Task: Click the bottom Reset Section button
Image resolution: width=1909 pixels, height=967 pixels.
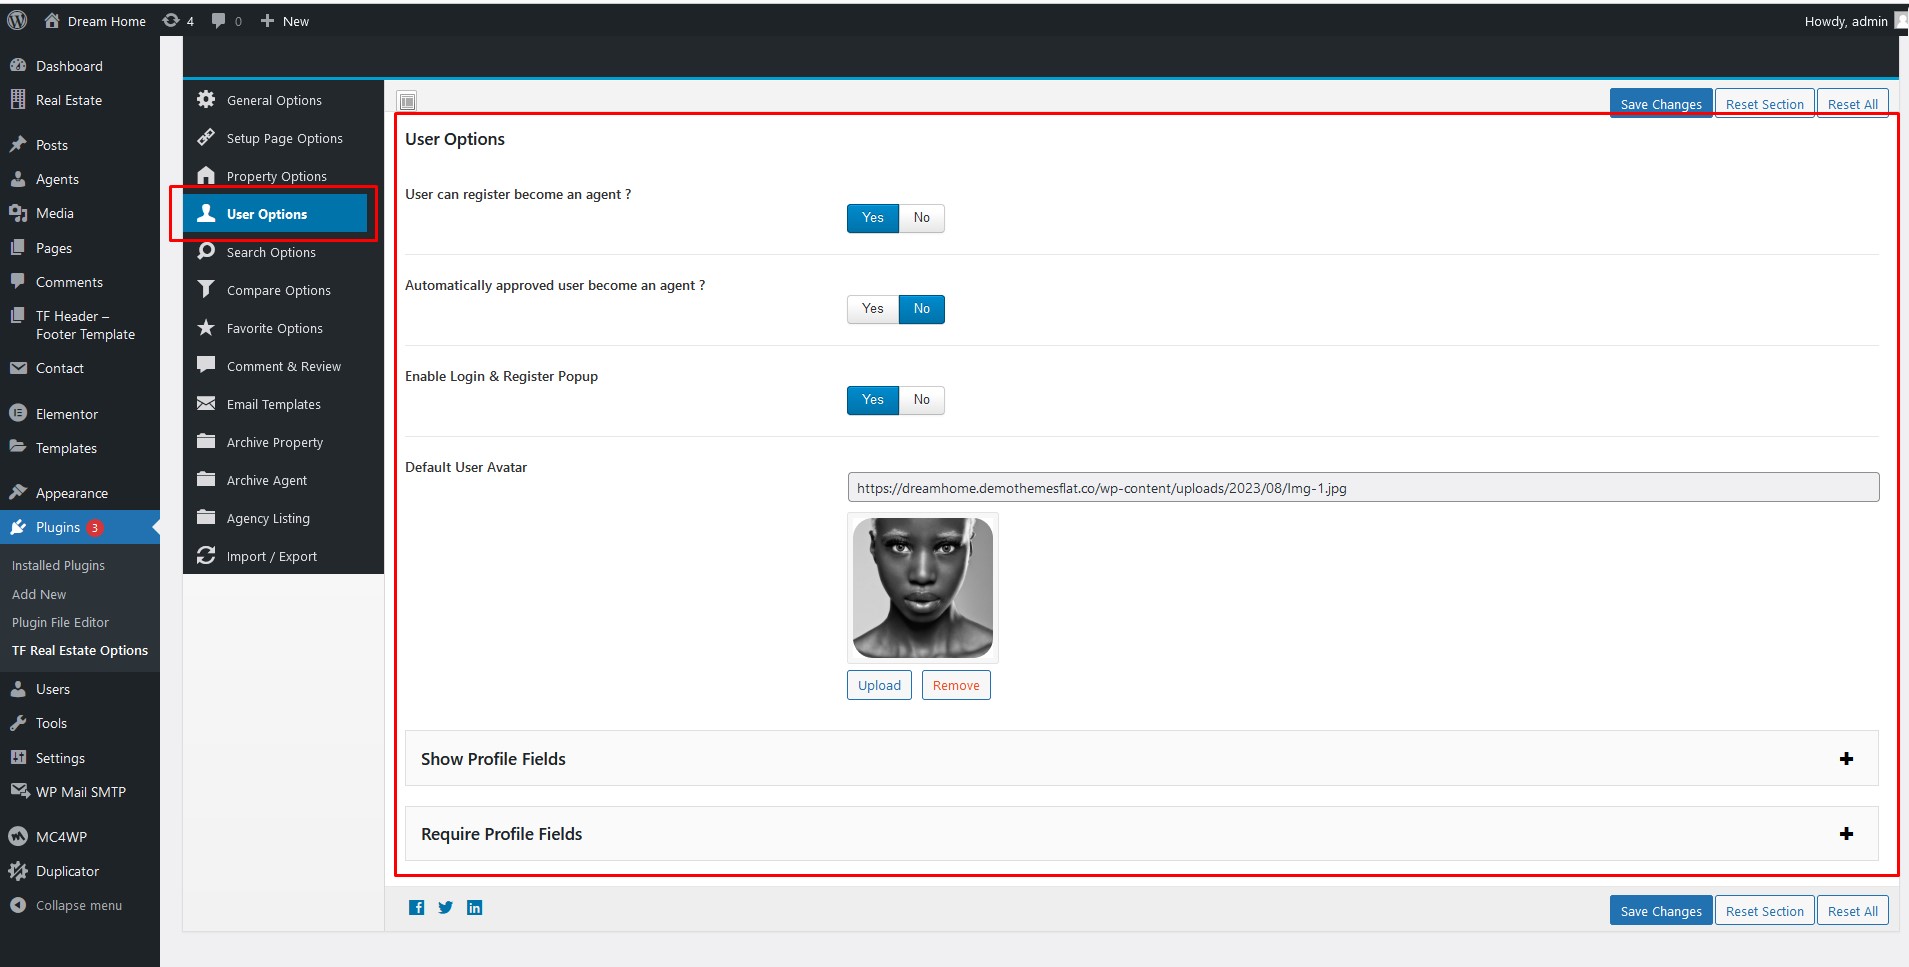Action: click(x=1764, y=911)
